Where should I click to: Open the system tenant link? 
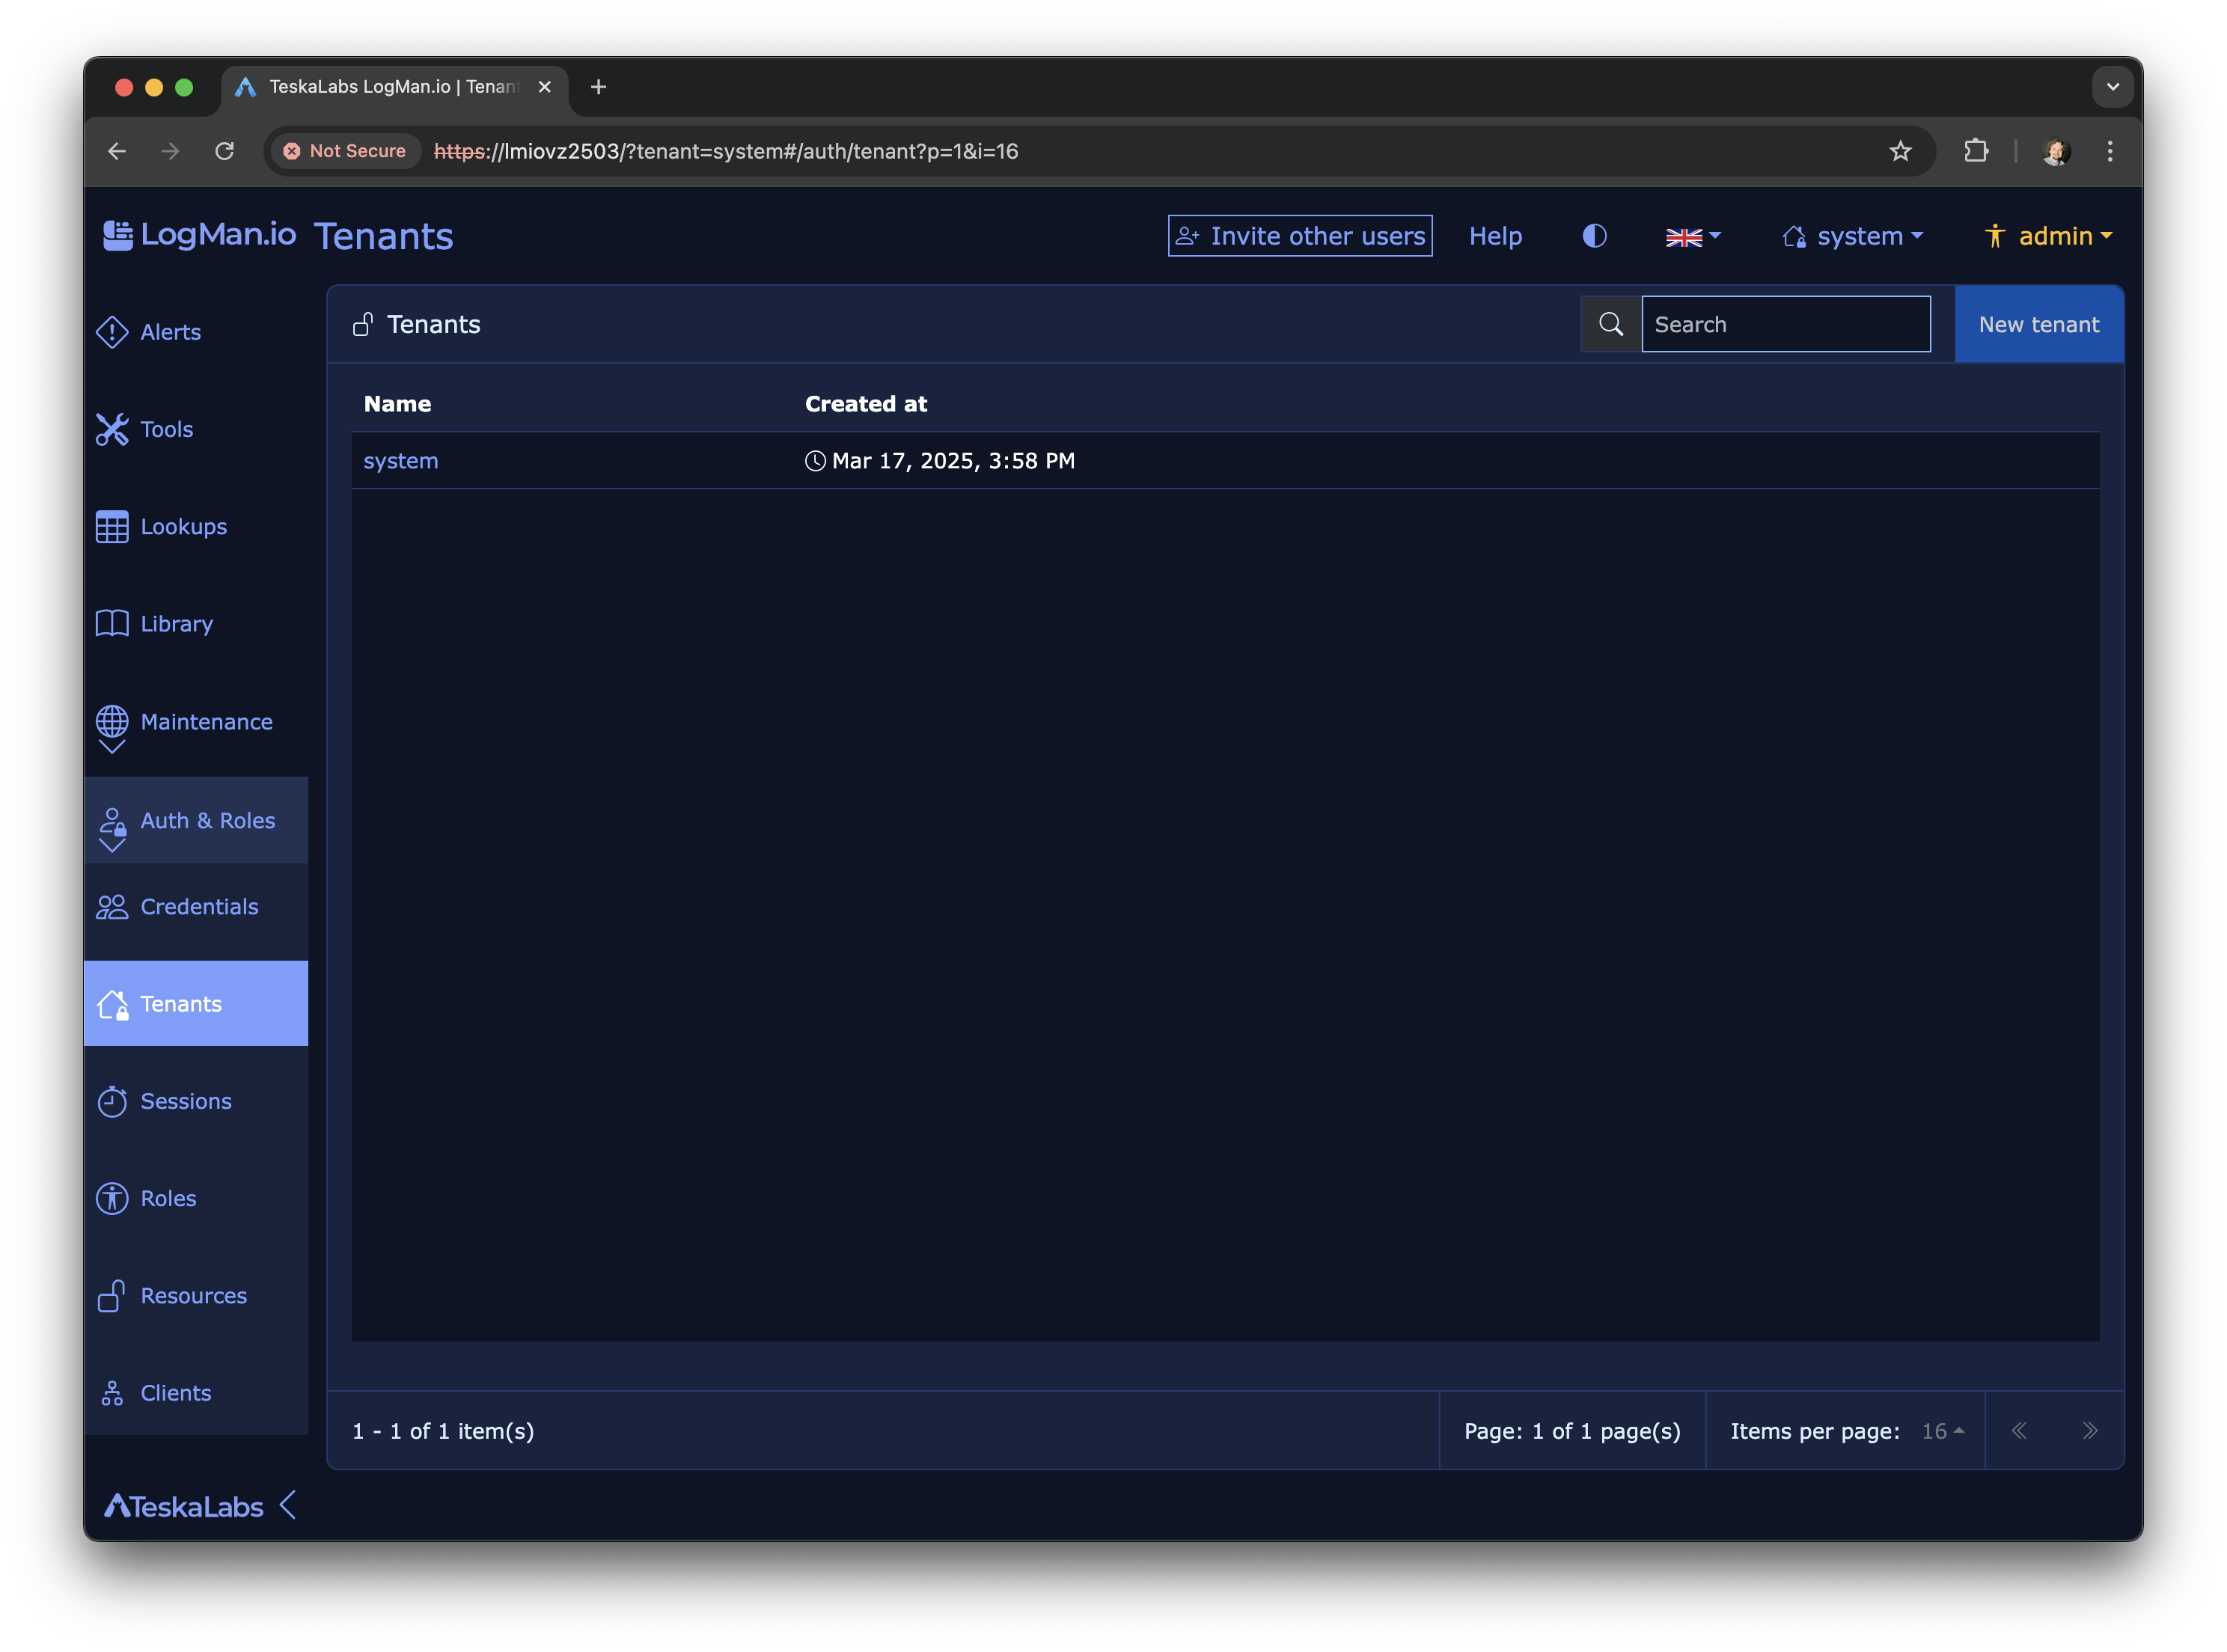click(x=401, y=461)
